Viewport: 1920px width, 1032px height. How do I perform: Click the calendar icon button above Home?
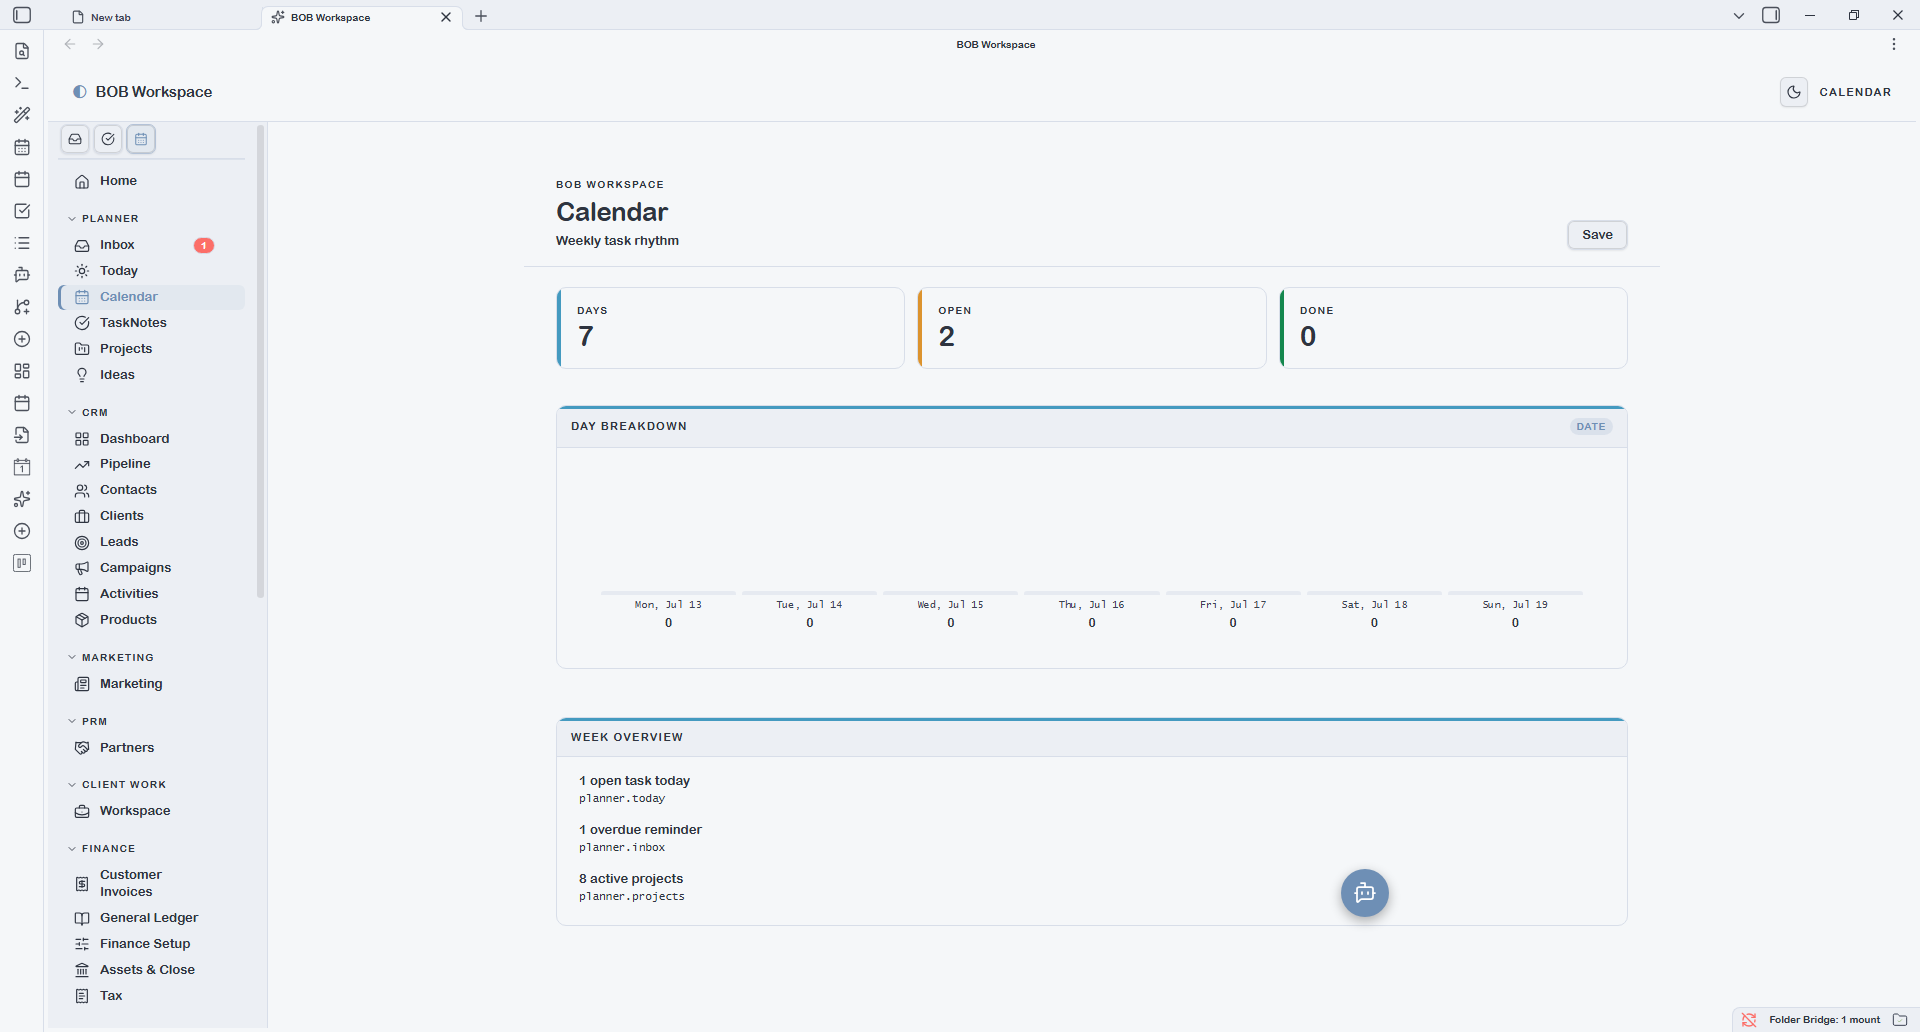pyautogui.click(x=141, y=139)
